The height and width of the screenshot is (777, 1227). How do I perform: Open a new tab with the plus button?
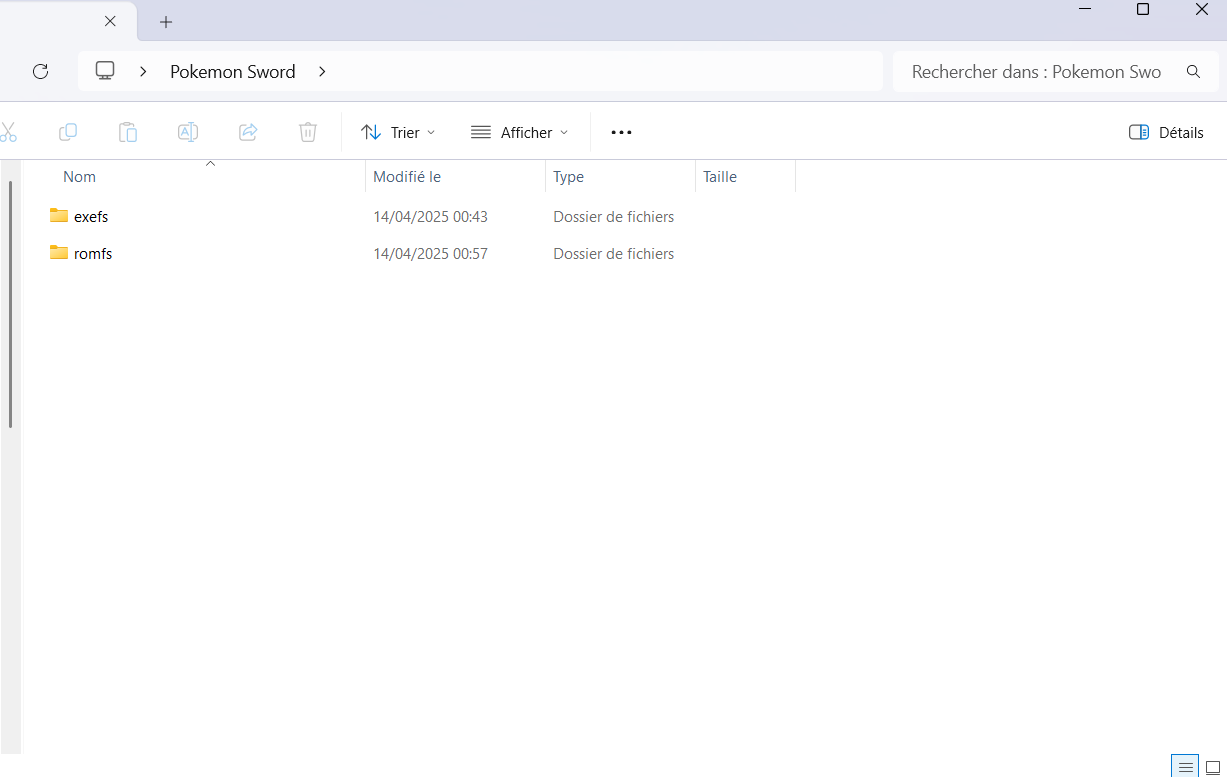tap(166, 21)
